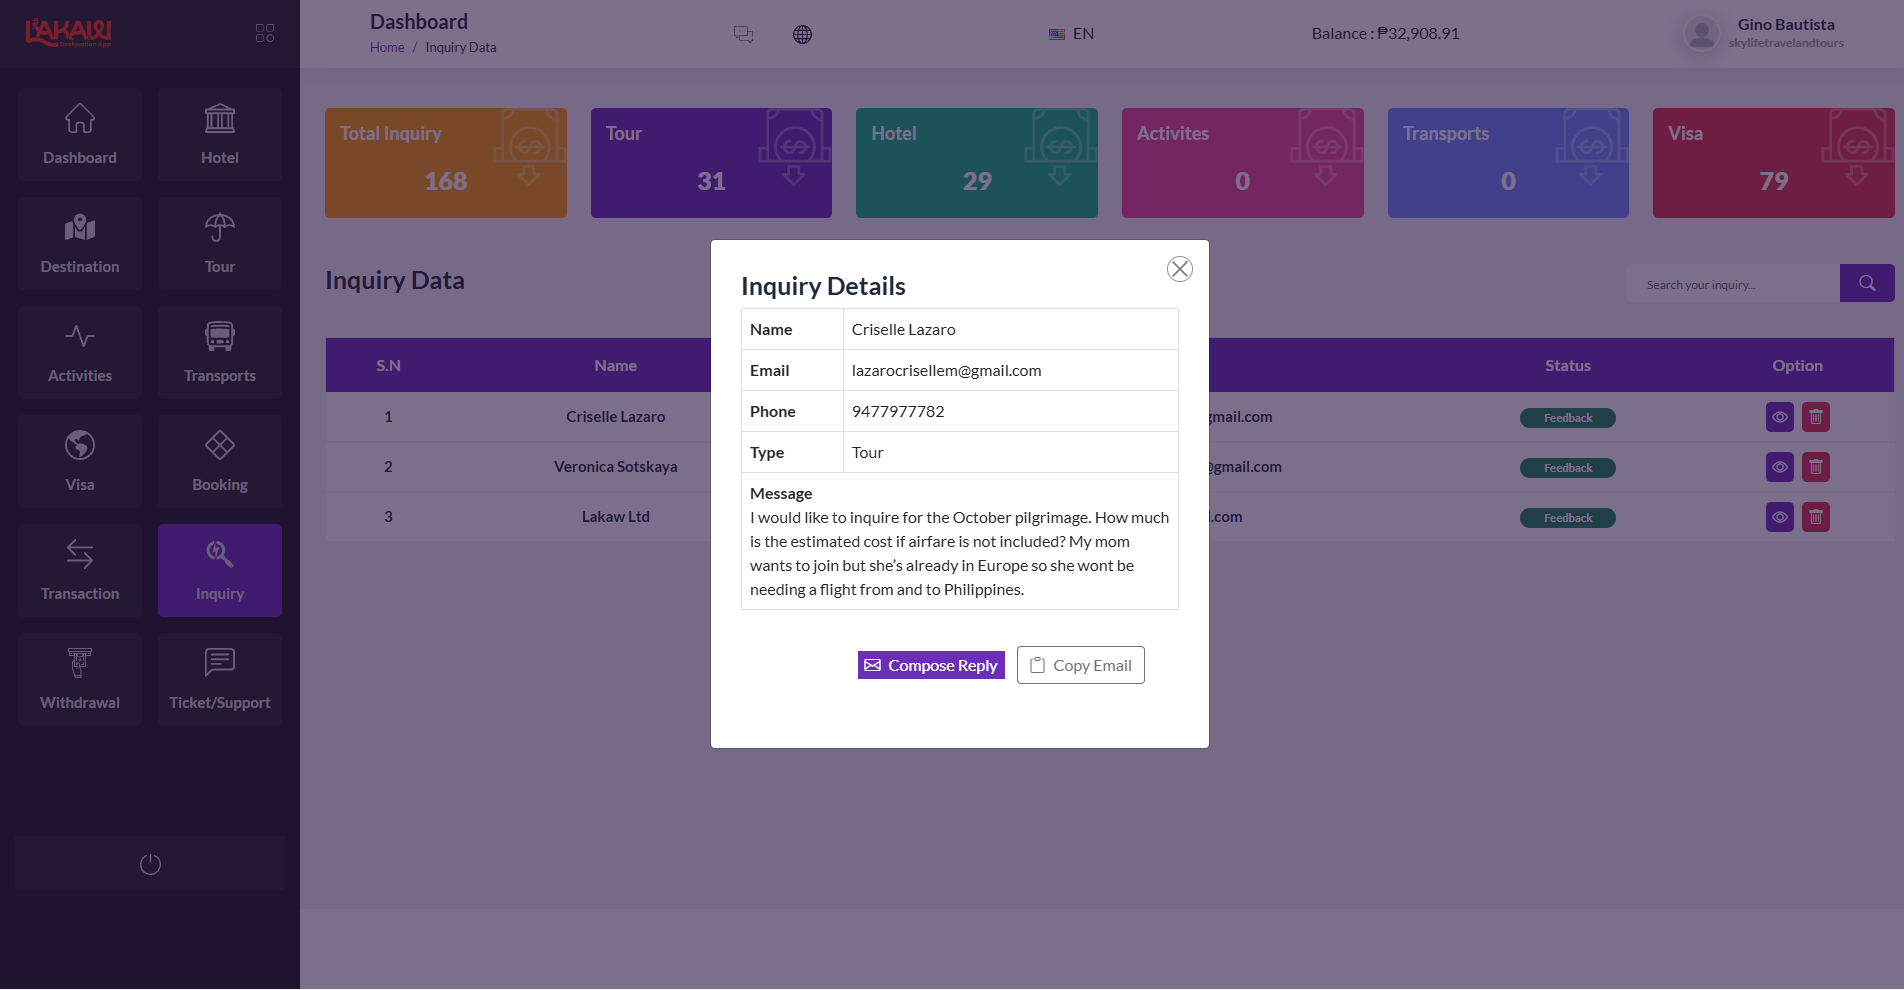Click Feedback status for Veronica Sotskaya
This screenshot has height=990, width=1904.
[x=1568, y=468]
